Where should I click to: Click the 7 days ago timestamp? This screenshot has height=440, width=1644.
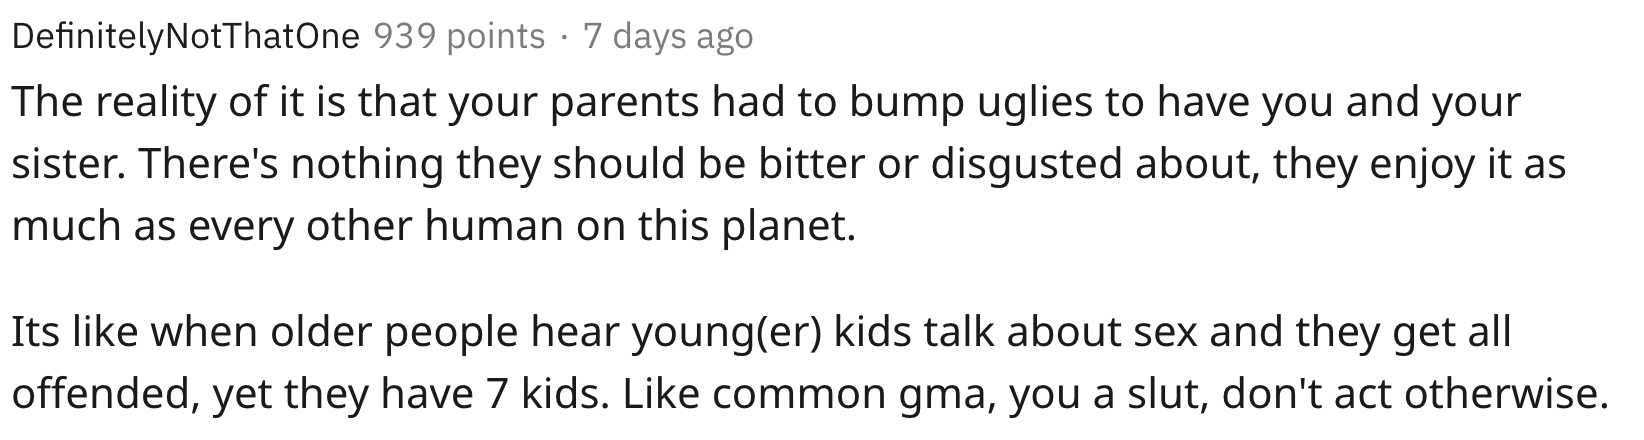(x=667, y=37)
